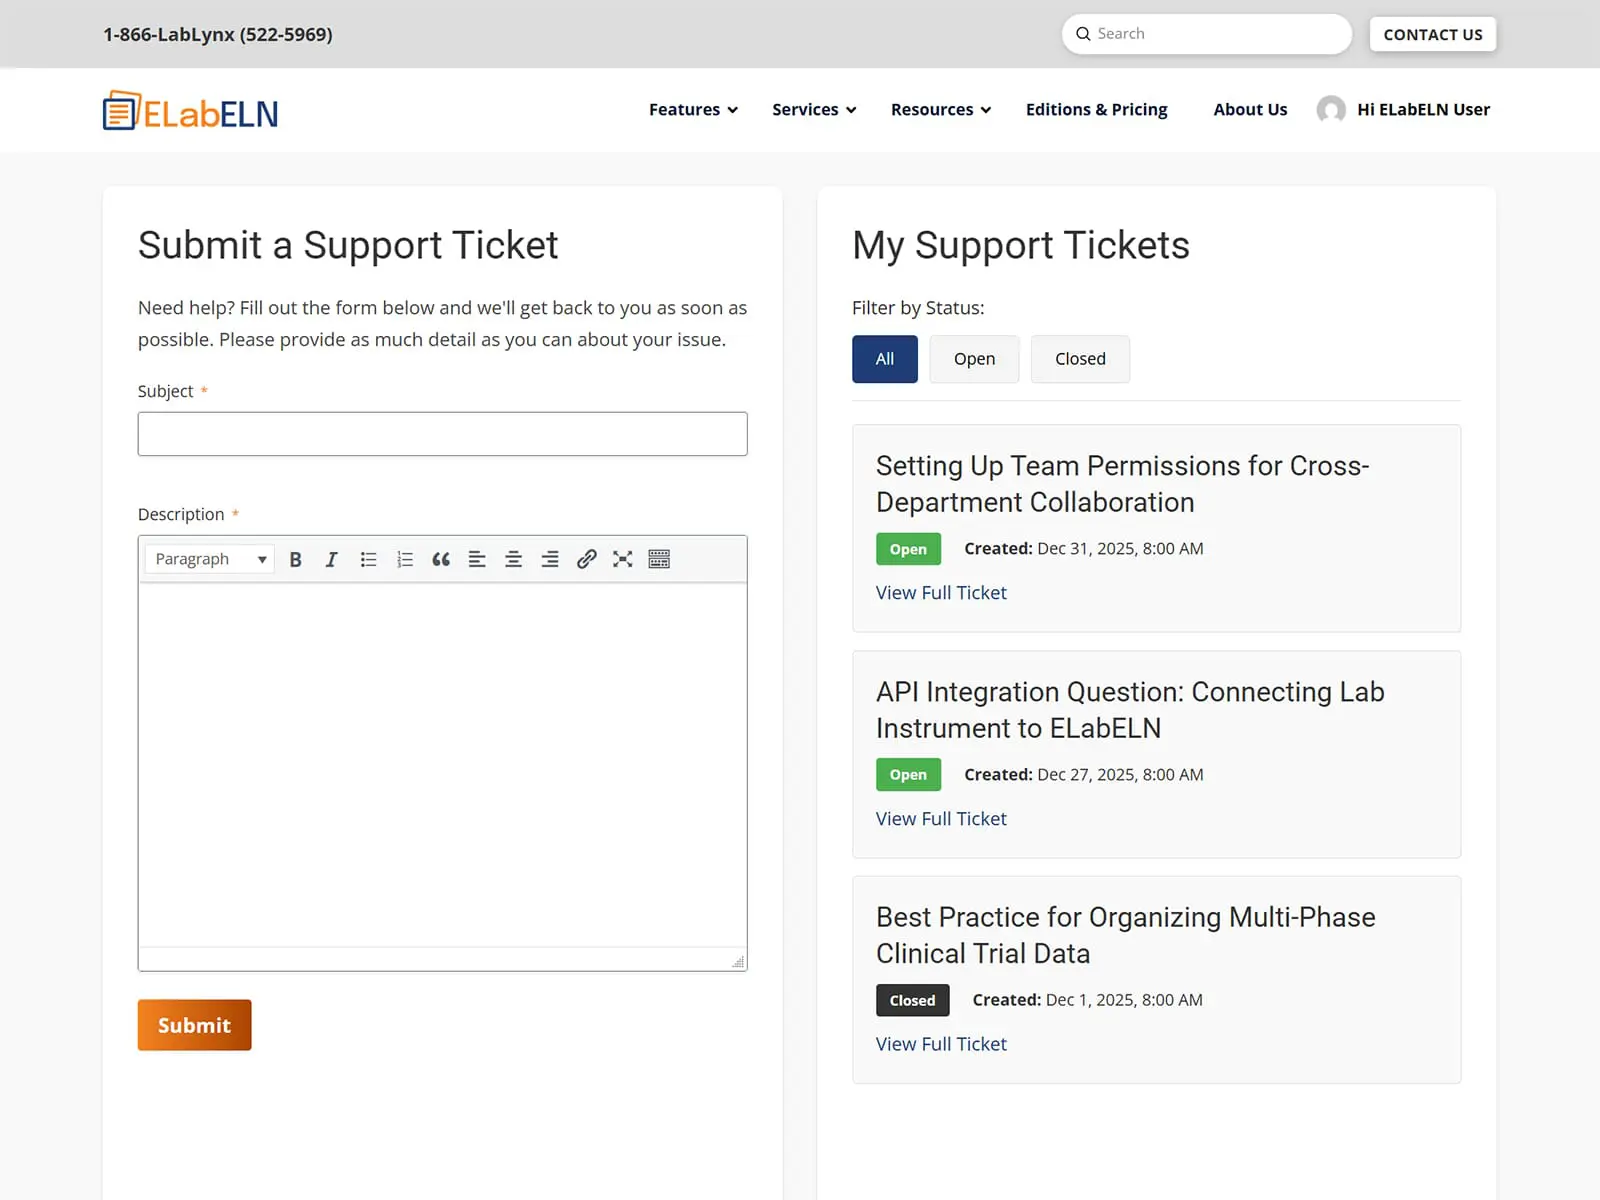This screenshot has height=1200, width=1600.
Task: Insert a hyperlink in the description editor
Action: (x=586, y=559)
